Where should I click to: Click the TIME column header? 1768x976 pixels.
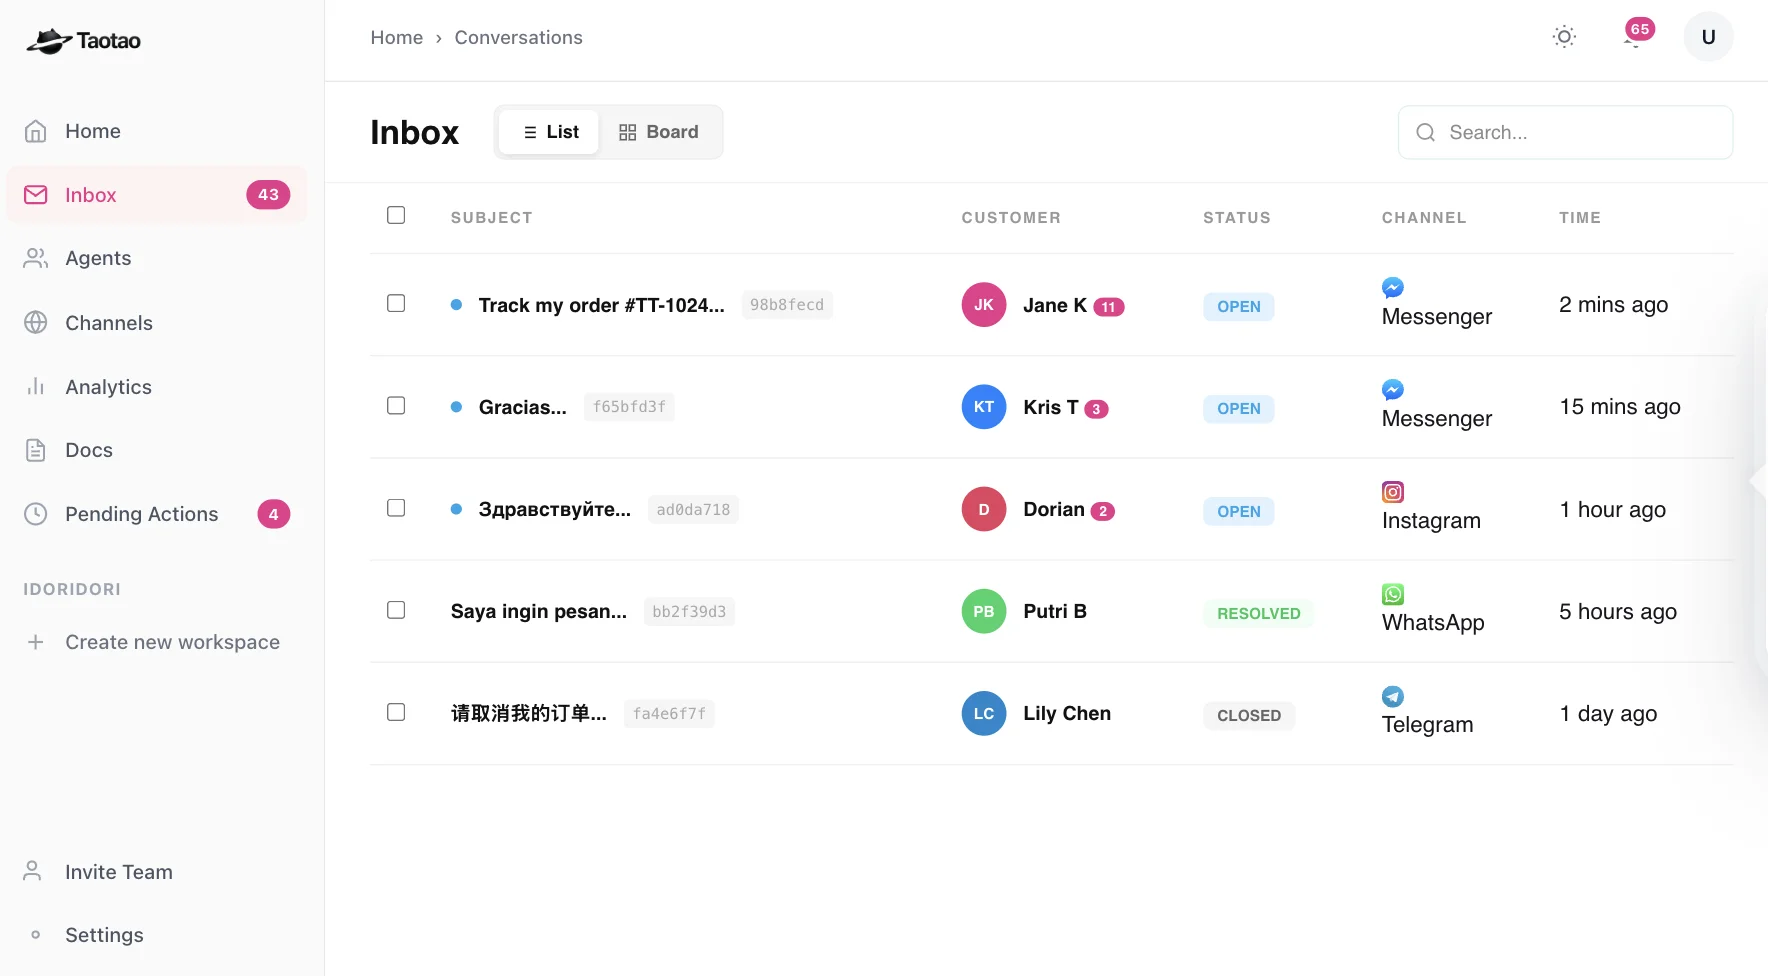click(1579, 218)
